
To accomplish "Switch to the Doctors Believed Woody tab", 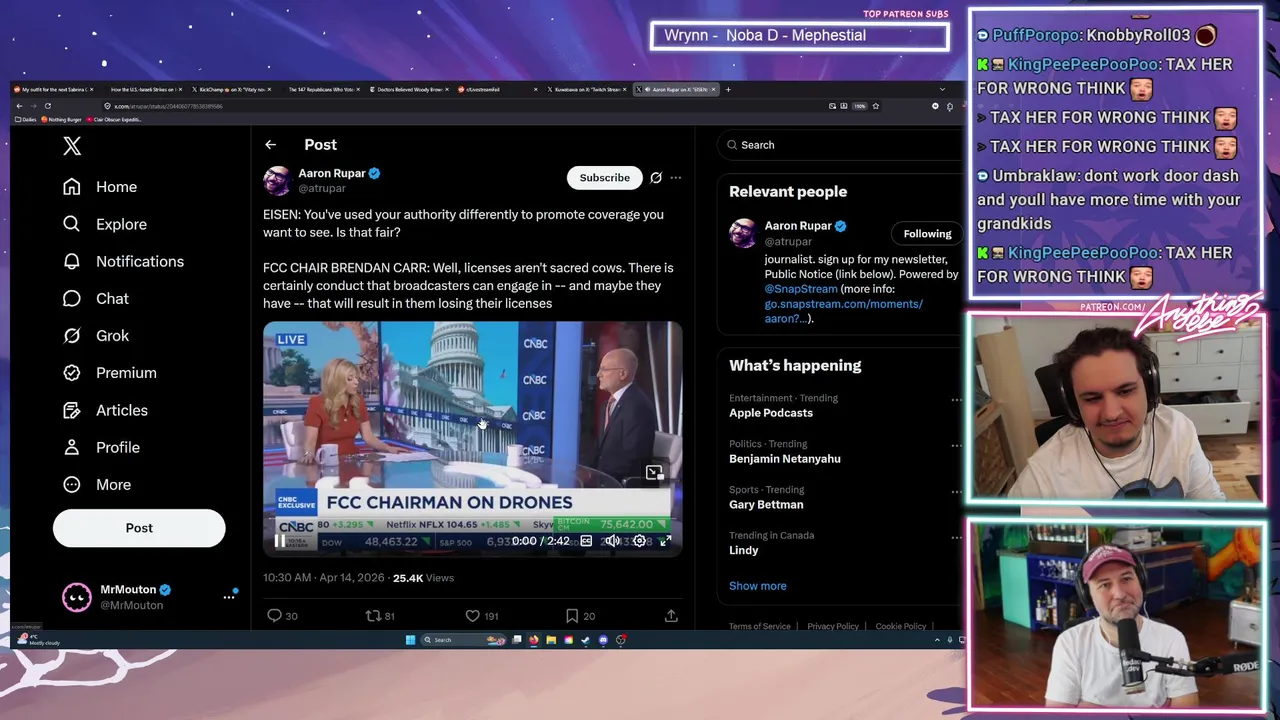I will 410,89.
